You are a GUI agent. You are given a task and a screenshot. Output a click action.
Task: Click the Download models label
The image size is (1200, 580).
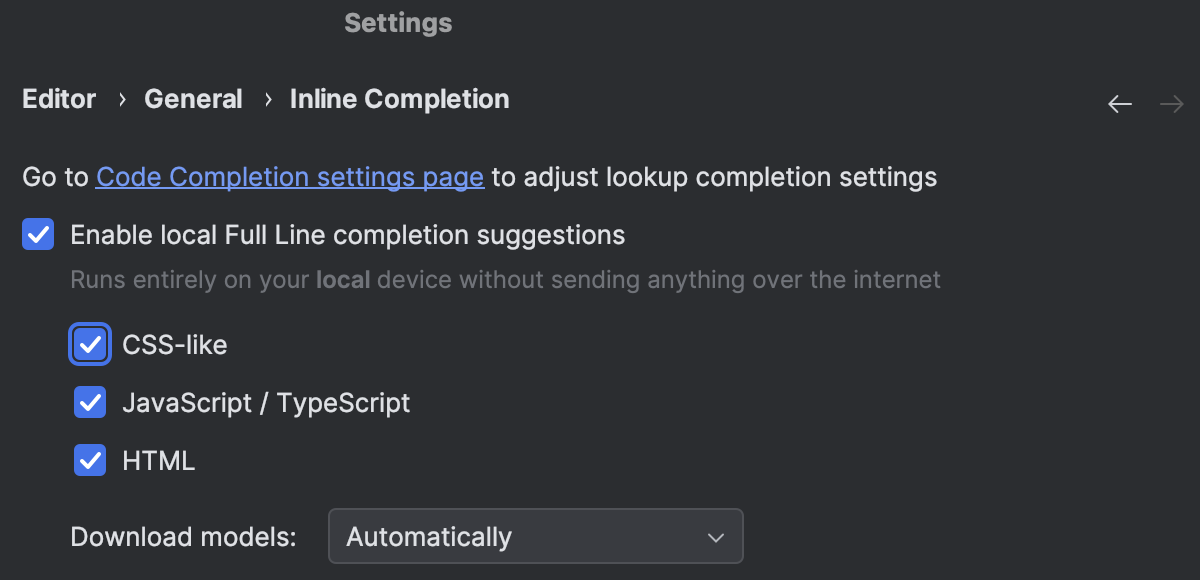[182, 537]
